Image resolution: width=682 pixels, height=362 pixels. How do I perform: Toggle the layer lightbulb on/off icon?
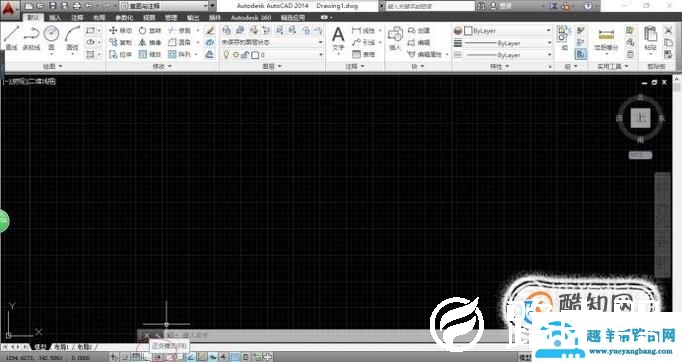point(226,55)
